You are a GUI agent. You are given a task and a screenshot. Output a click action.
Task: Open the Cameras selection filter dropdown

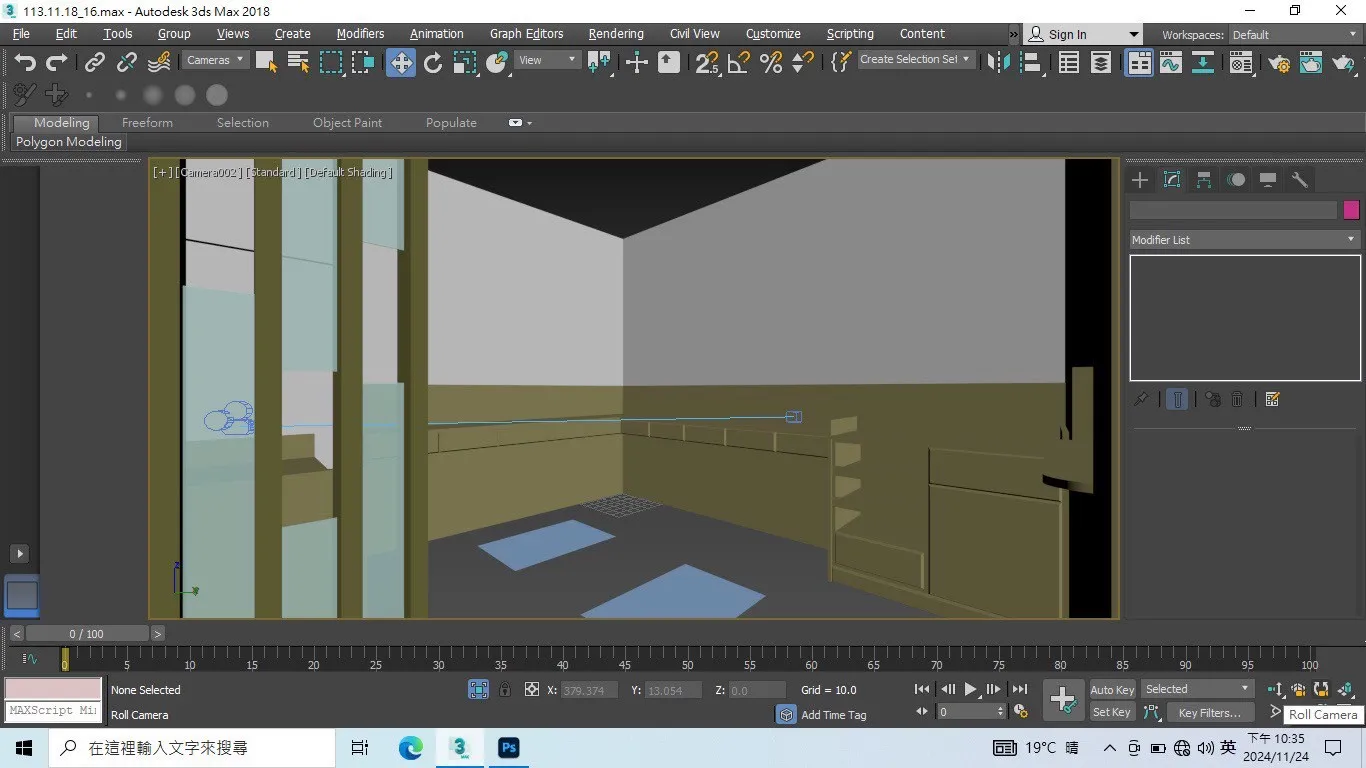215,60
